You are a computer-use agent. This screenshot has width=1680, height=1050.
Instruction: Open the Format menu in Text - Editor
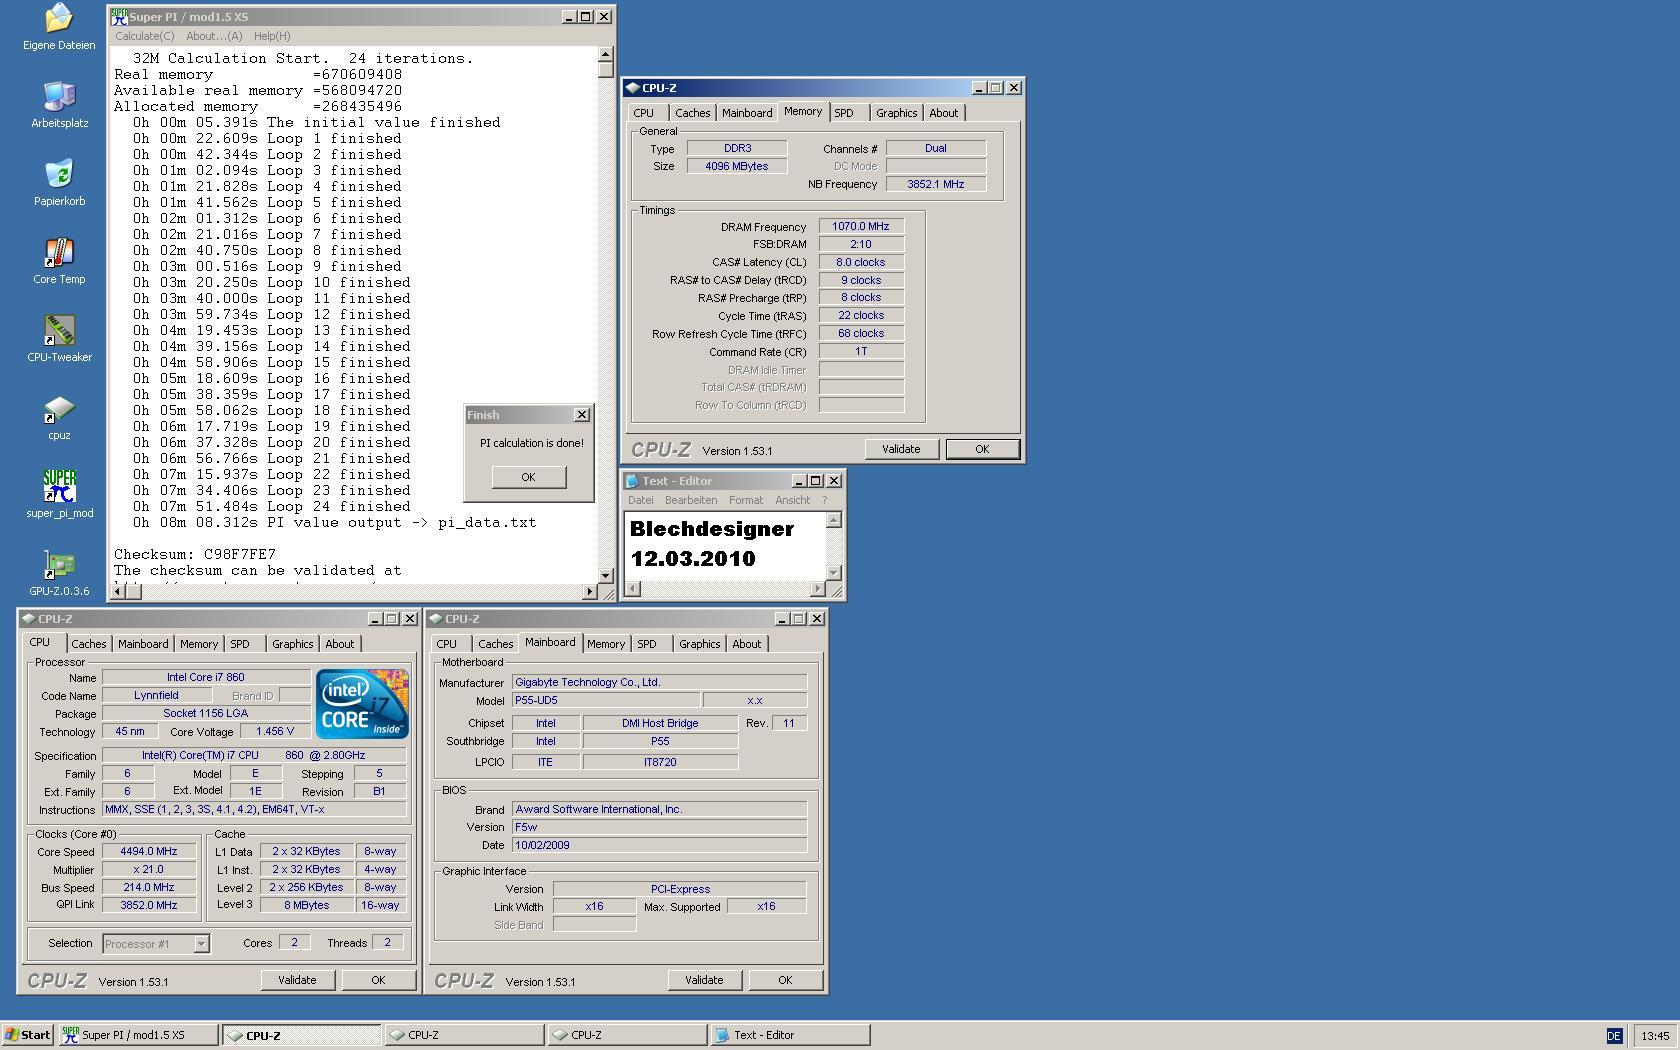[746, 500]
